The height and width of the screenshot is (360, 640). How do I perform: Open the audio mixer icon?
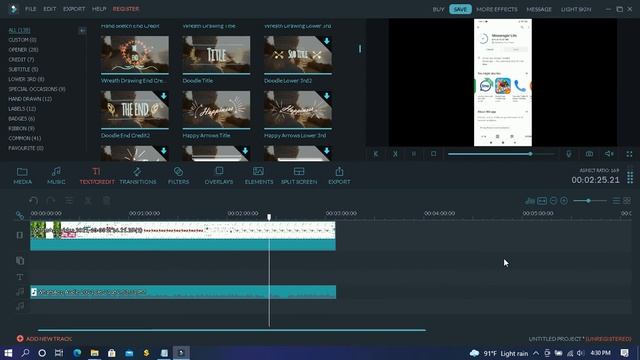click(x=530, y=201)
